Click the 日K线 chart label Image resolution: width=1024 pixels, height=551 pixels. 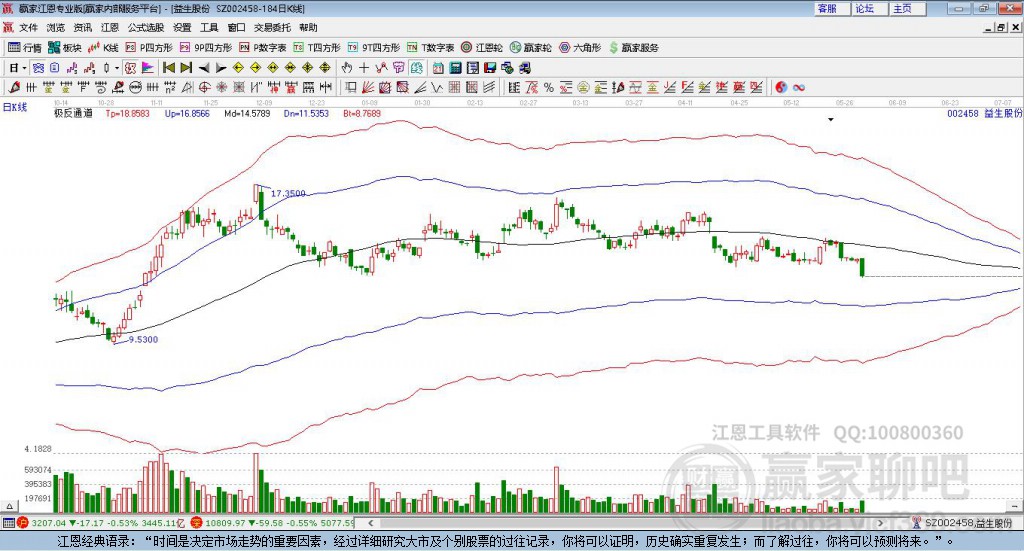(14, 107)
